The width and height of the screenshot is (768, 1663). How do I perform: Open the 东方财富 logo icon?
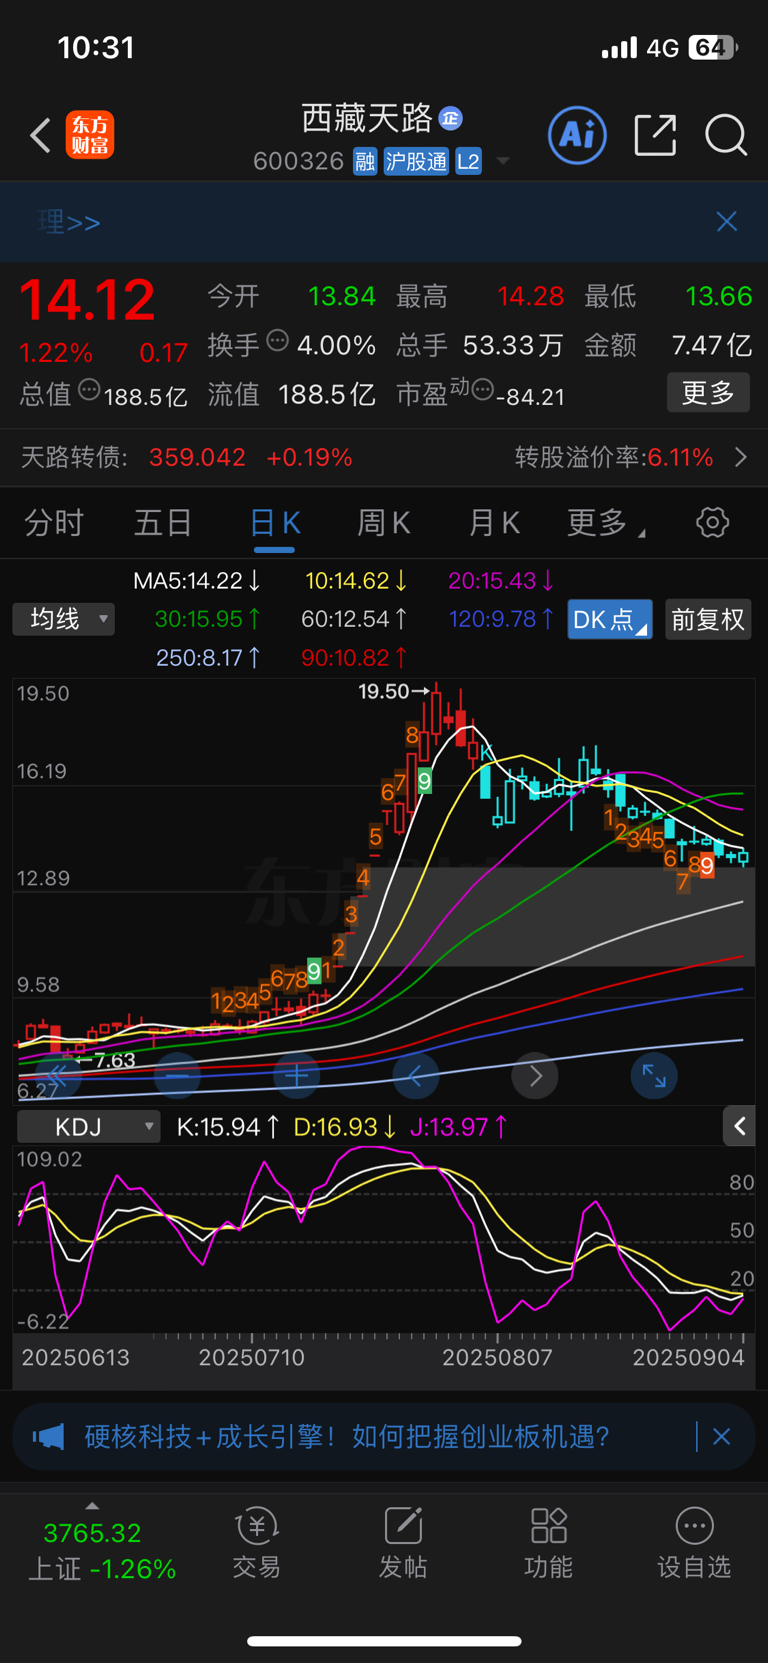[x=90, y=136]
